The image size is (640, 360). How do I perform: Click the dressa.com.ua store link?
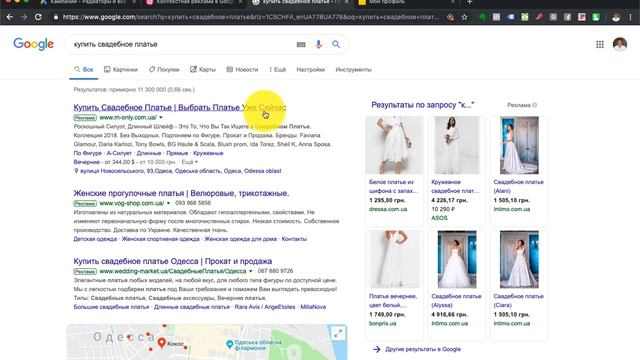388,209
